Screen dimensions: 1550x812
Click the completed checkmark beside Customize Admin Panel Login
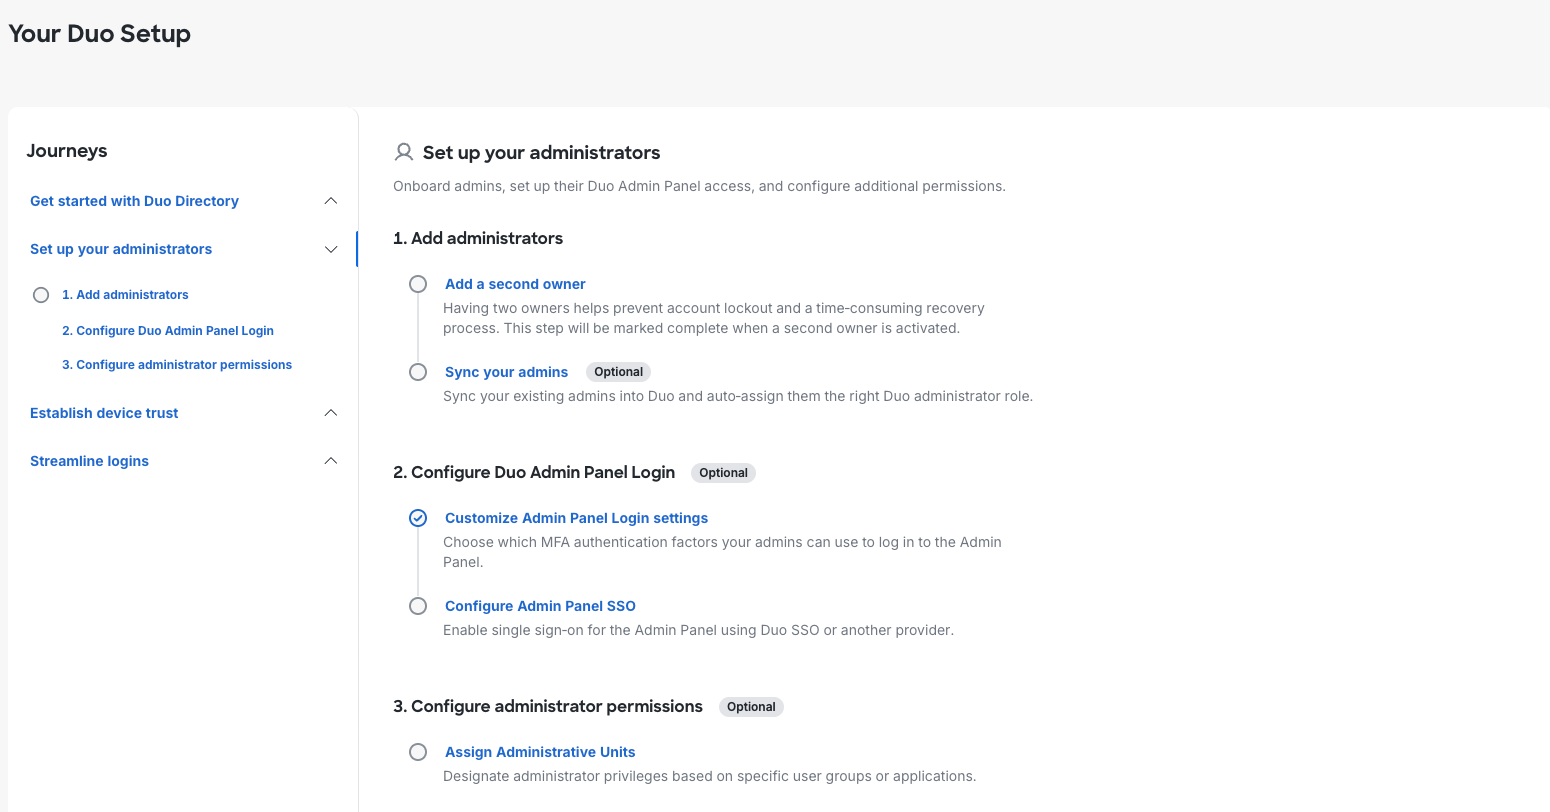pyautogui.click(x=418, y=518)
